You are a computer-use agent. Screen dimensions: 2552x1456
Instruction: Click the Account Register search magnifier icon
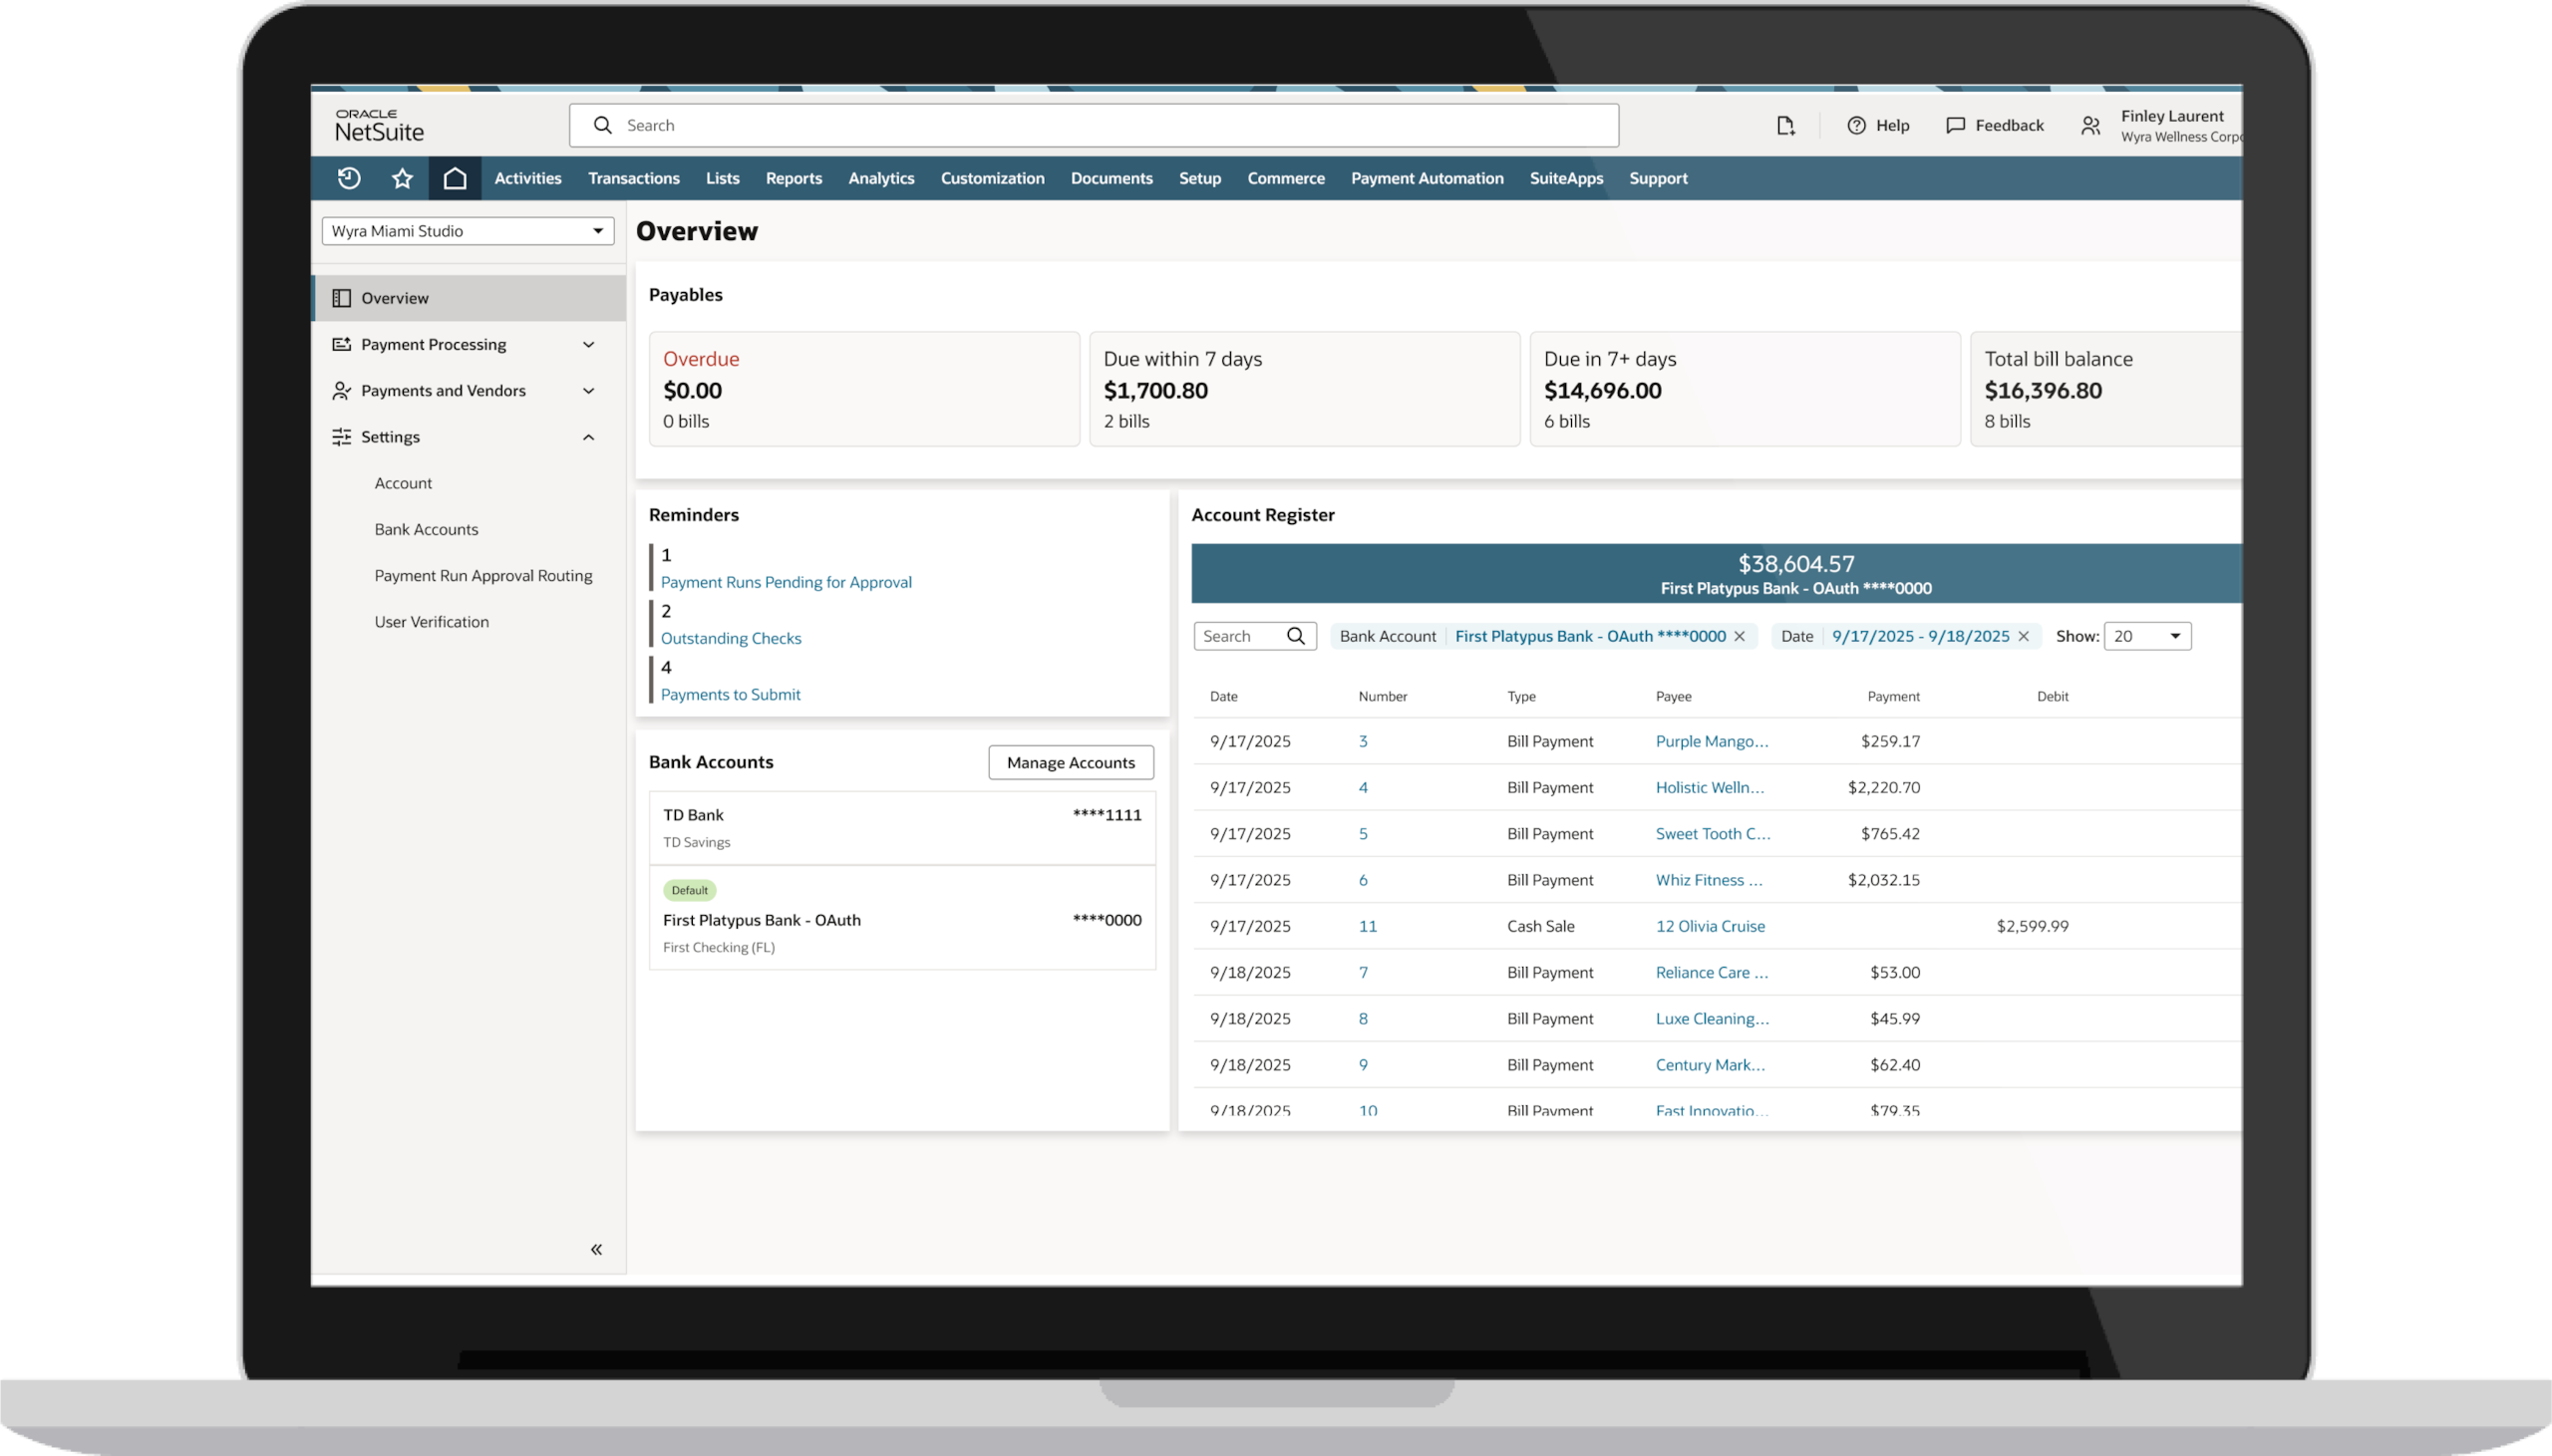pos(1296,636)
